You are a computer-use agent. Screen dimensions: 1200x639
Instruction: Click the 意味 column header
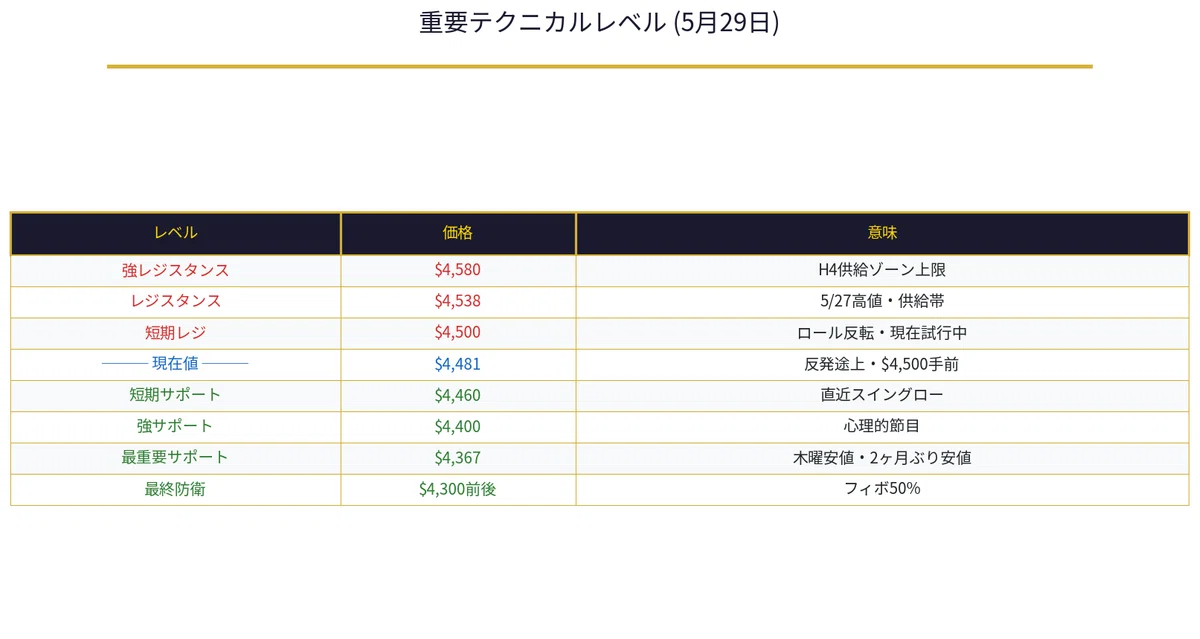click(882, 233)
